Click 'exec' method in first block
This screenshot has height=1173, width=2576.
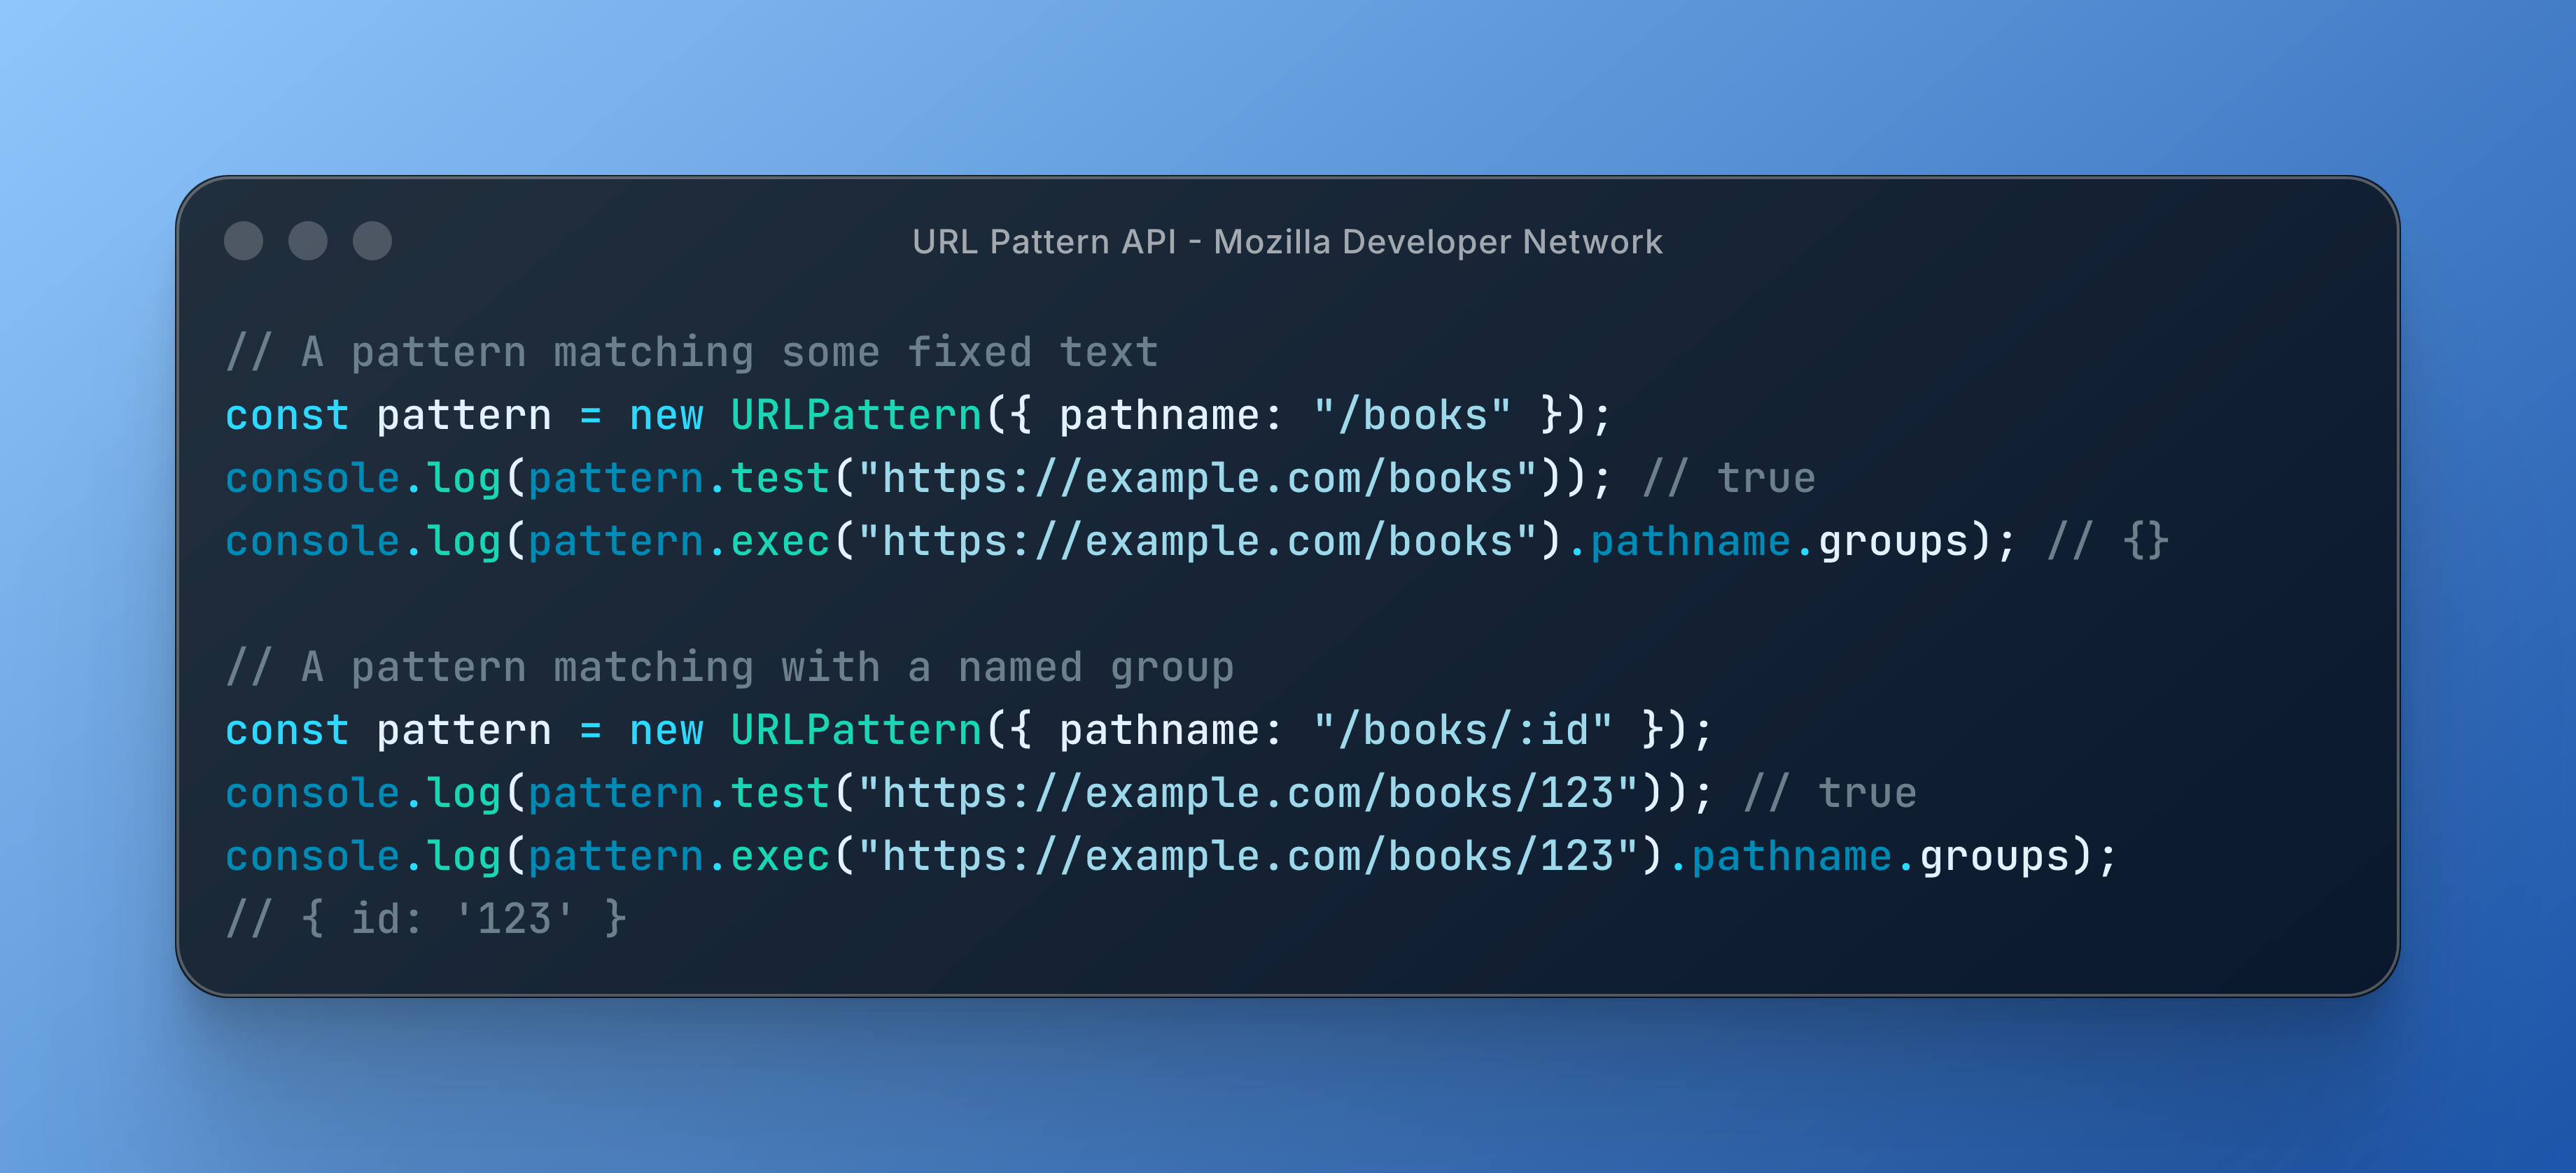[780, 541]
